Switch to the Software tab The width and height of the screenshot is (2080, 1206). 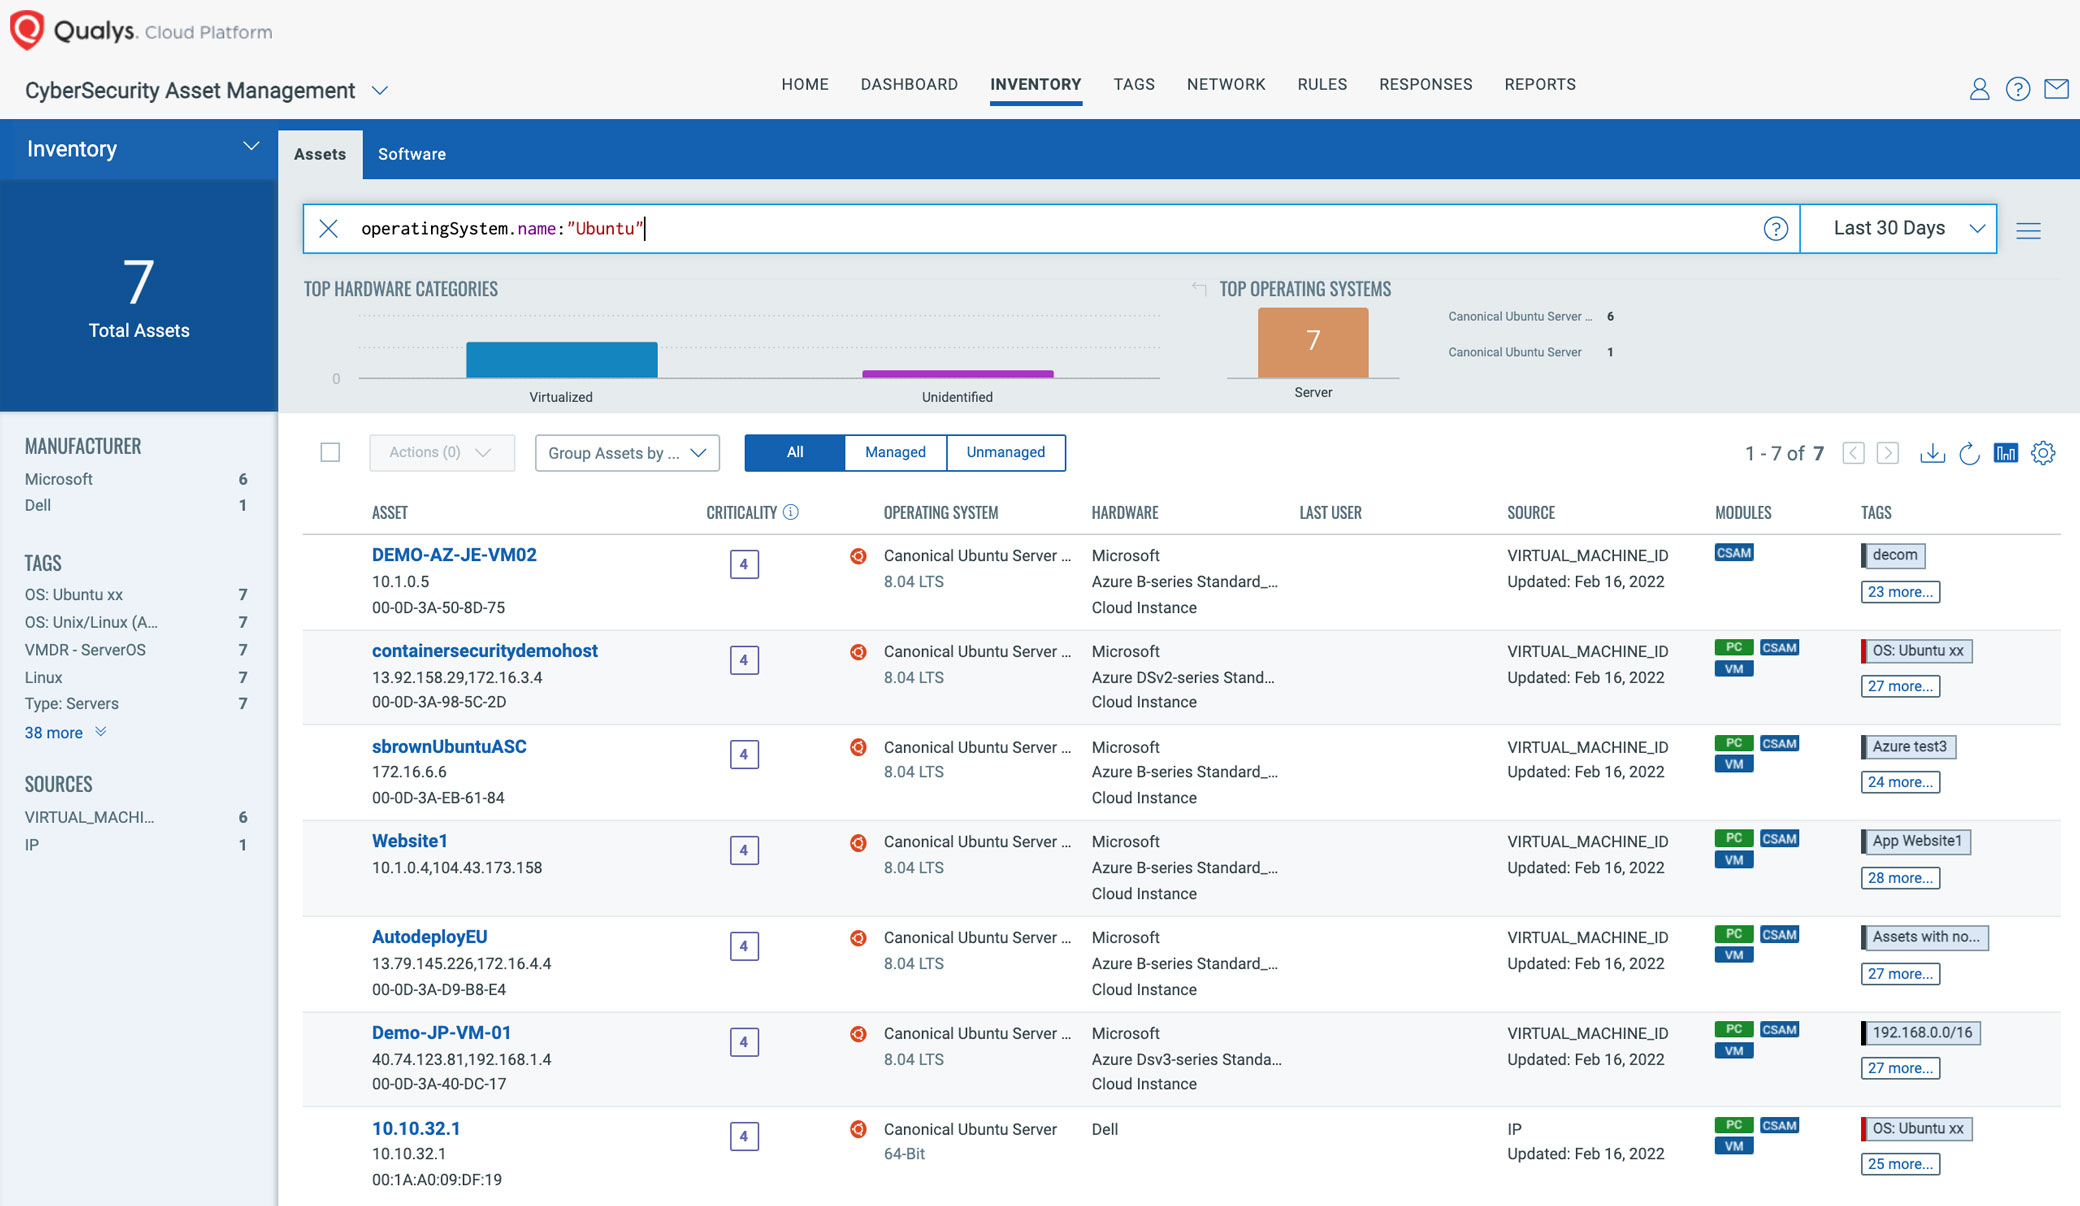coord(412,154)
